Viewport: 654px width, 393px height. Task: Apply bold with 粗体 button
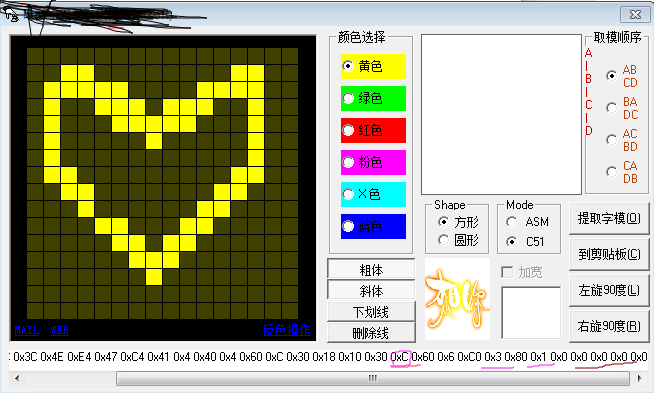pos(371,270)
